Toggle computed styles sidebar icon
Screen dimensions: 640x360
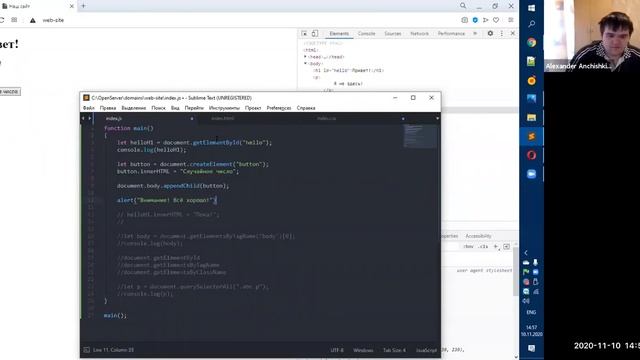point(507,247)
